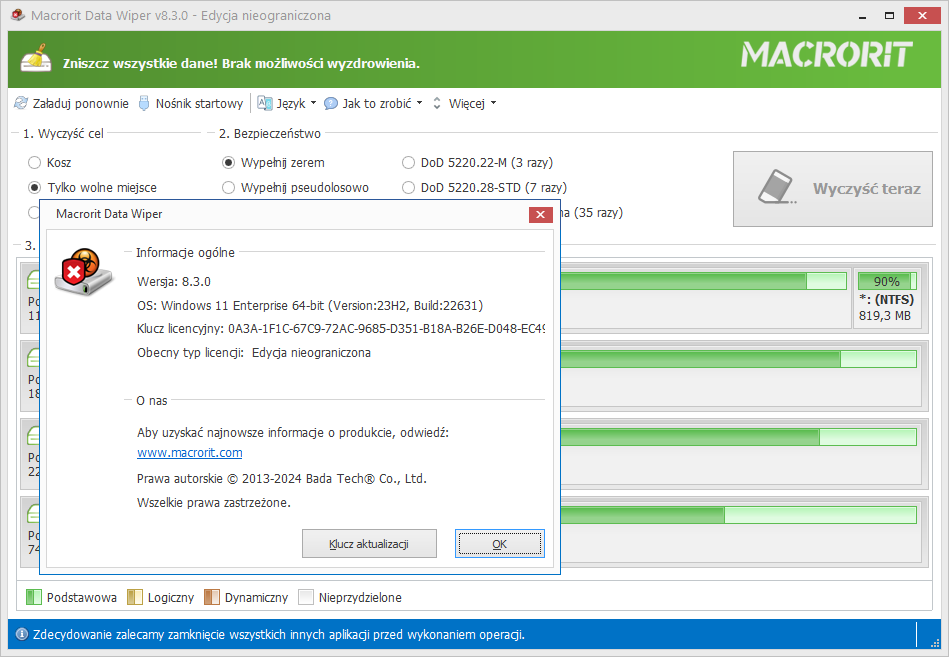
Task: Open the Załaduj ponownie toolbar item
Action: [x=71, y=103]
